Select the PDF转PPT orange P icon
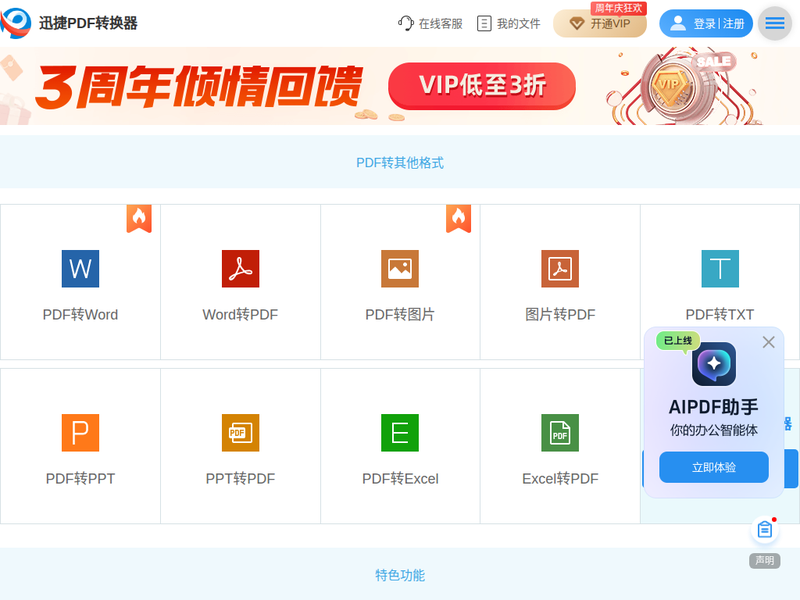The image size is (800, 600). [x=80, y=433]
